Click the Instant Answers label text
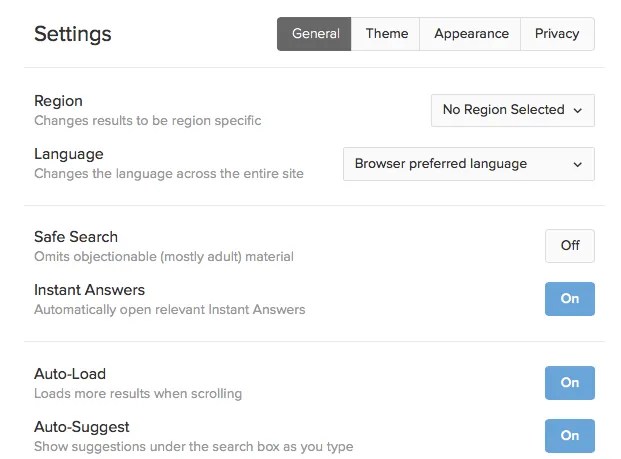This screenshot has height=459, width=621. coord(89,290)
